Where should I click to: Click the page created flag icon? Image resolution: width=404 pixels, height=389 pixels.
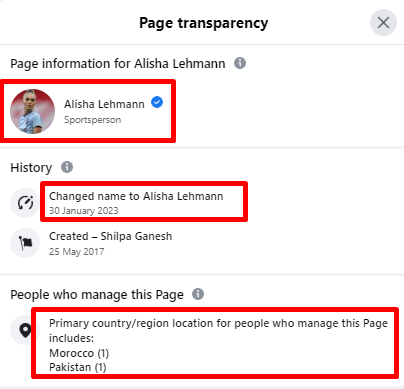point(25,243)
